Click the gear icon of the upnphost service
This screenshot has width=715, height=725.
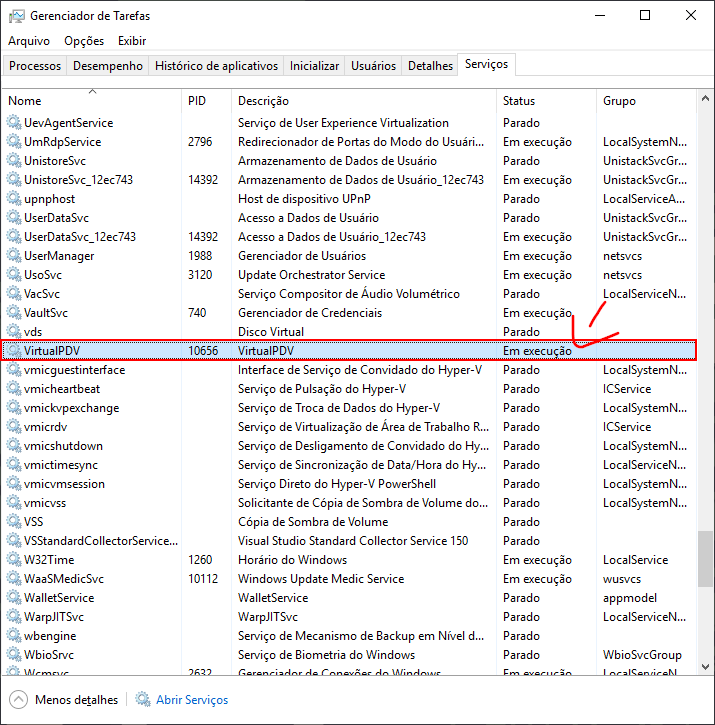(14, 199)
